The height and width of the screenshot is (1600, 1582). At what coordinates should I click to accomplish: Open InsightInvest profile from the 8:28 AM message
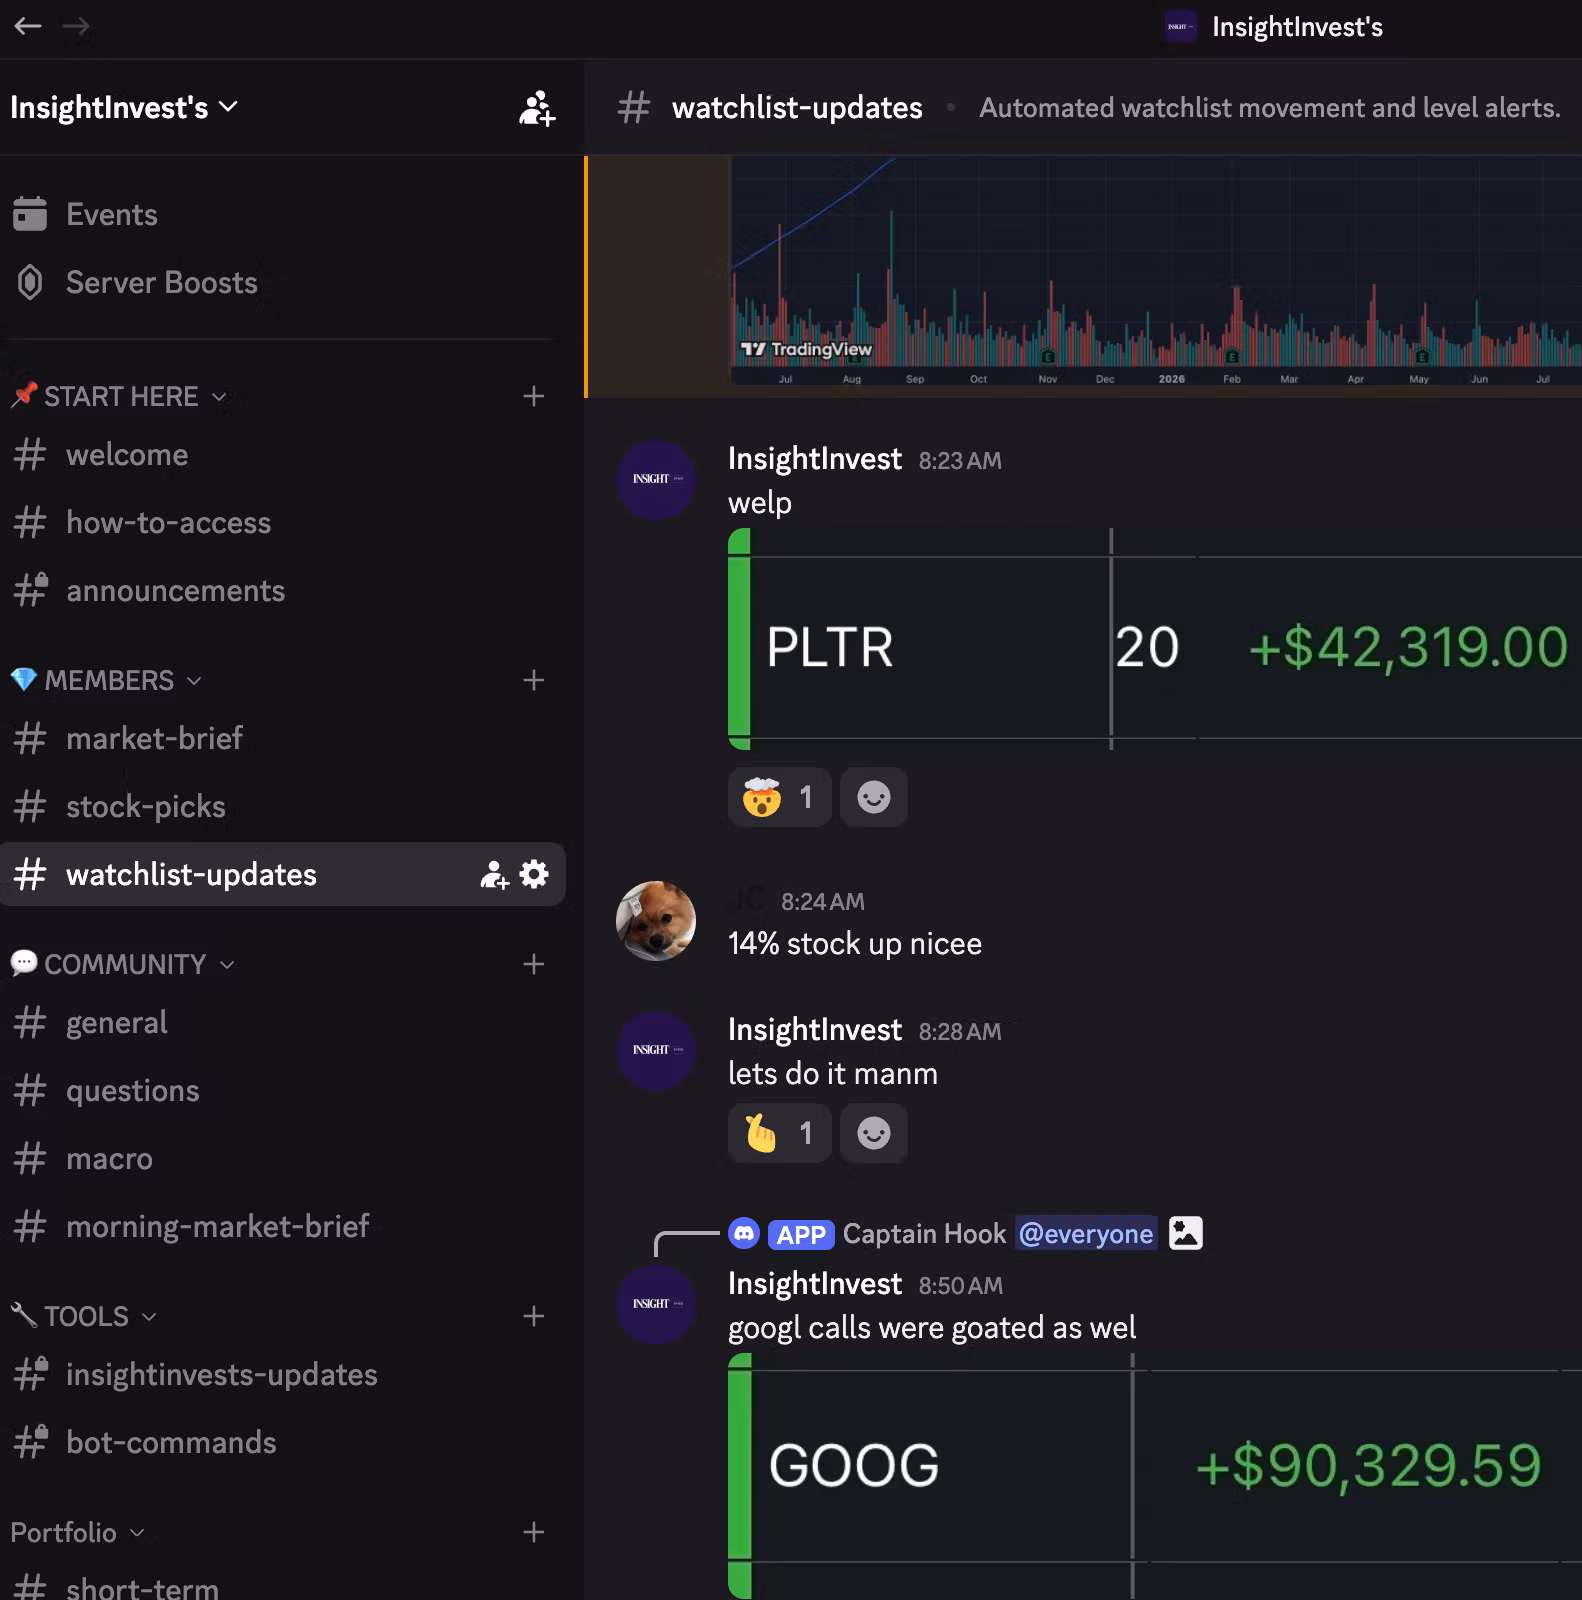tap(815, 1030)
